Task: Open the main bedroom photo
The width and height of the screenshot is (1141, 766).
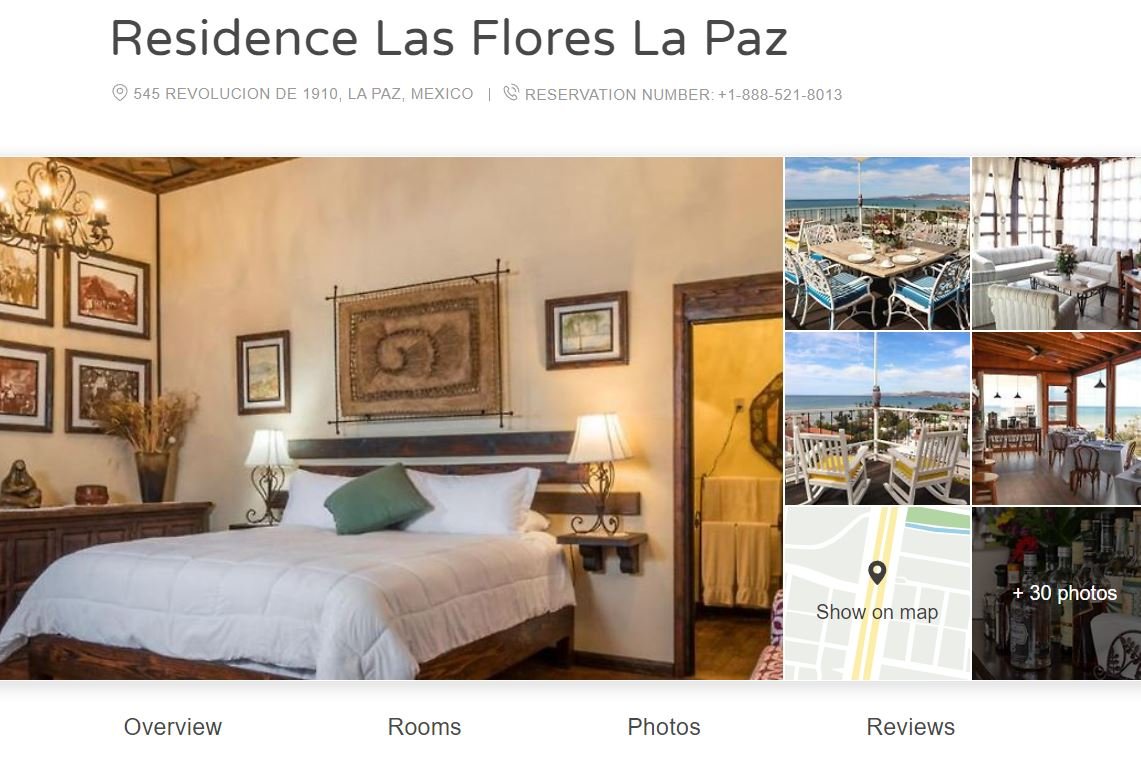Action: (x=391, y=418)
